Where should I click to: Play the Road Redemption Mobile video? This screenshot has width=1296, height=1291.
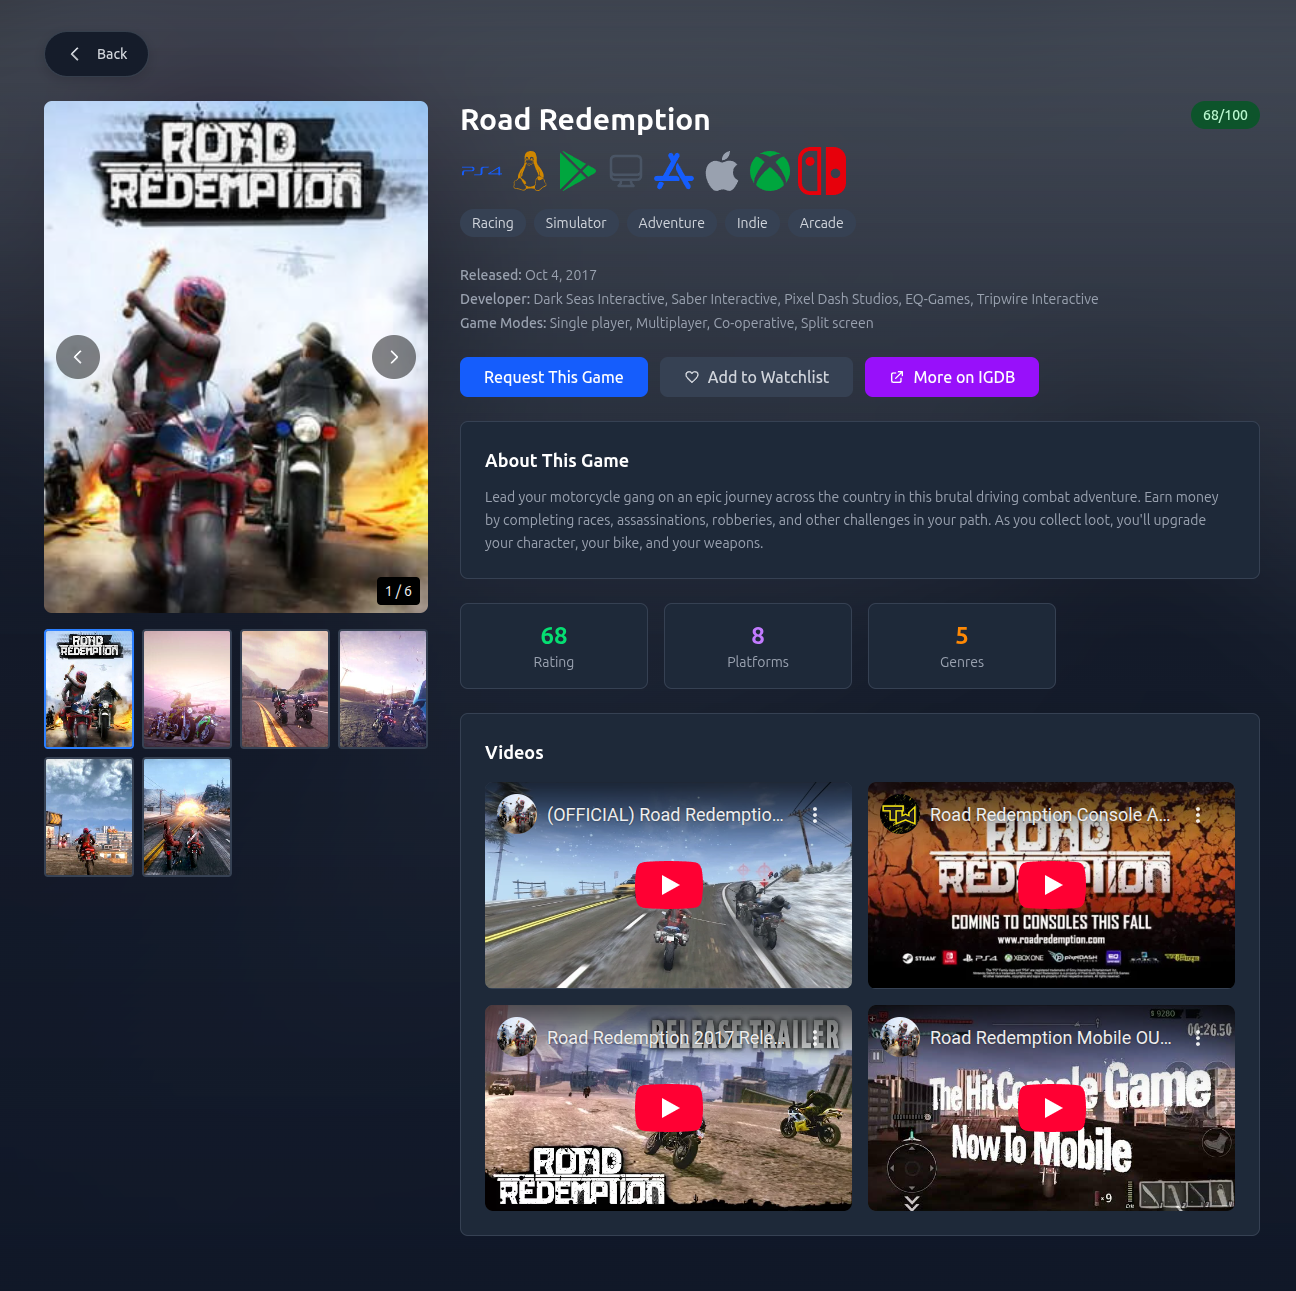pos(1052,1108)
